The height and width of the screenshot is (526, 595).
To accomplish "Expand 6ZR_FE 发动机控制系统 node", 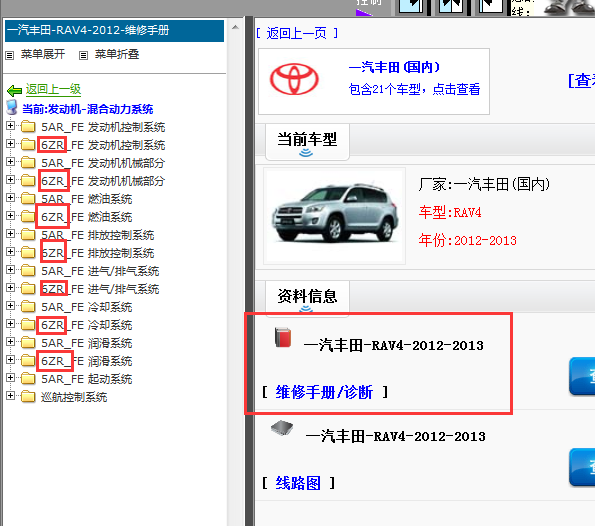I will (11, 143).
